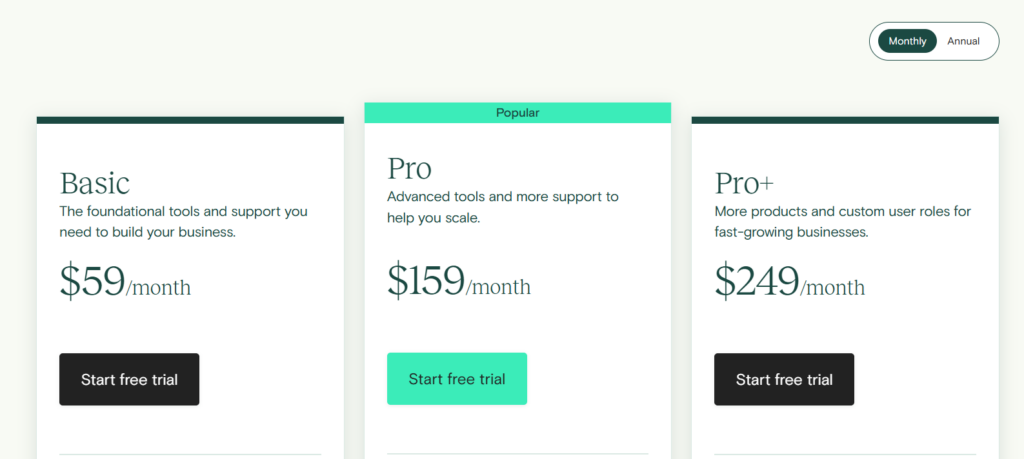Click the Pro plan's advanced tools description
The image size is (1024, 459).
pyautogui.click(x=503, y=206)
